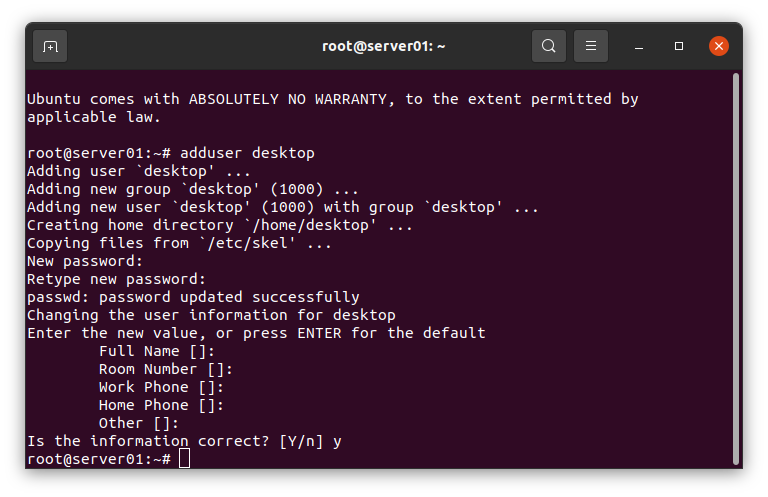768x497 pixels.
Task: Click the 'Full Name []:' line
Action: 157,352
